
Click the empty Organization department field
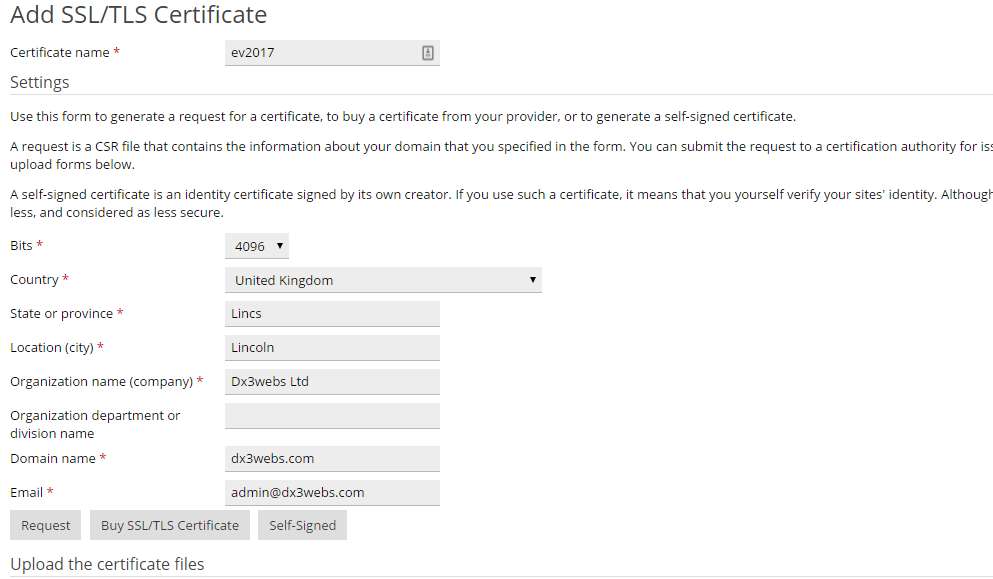(x=332, y=416)
